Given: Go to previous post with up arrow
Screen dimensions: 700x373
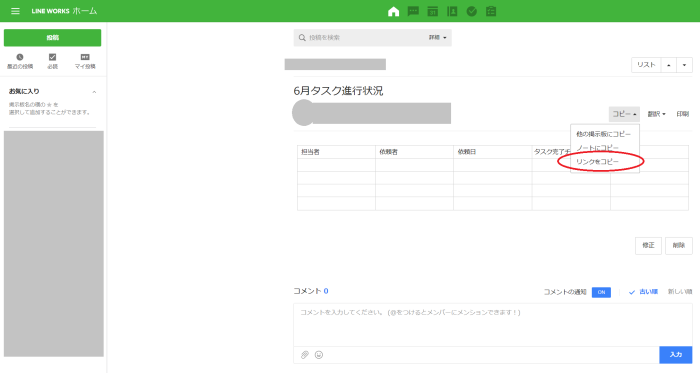Looking at the screenshot, I should [669, 65].
